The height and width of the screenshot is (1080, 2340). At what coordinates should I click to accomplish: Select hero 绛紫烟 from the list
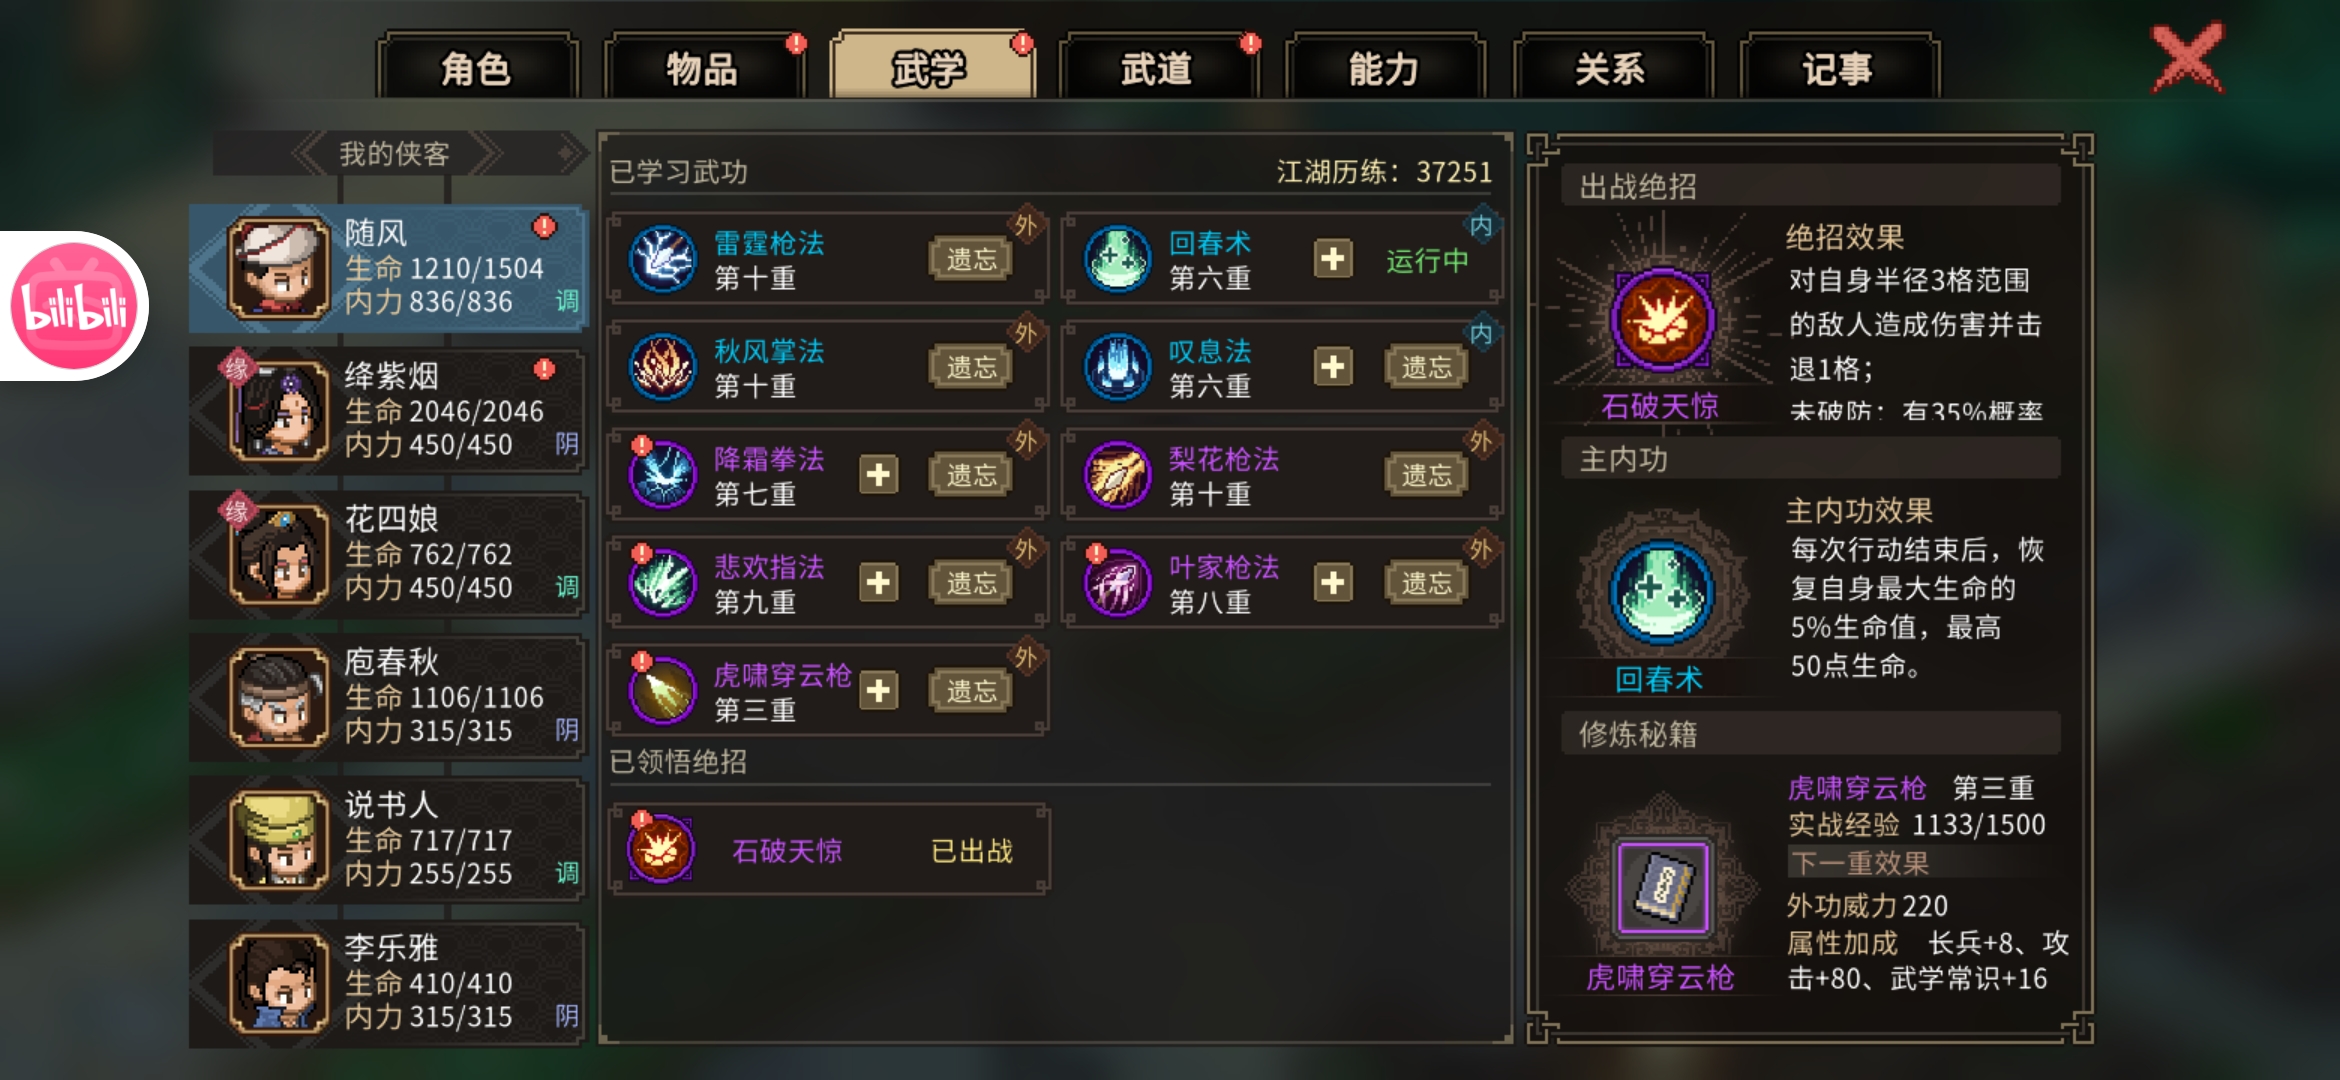point(387,411)
